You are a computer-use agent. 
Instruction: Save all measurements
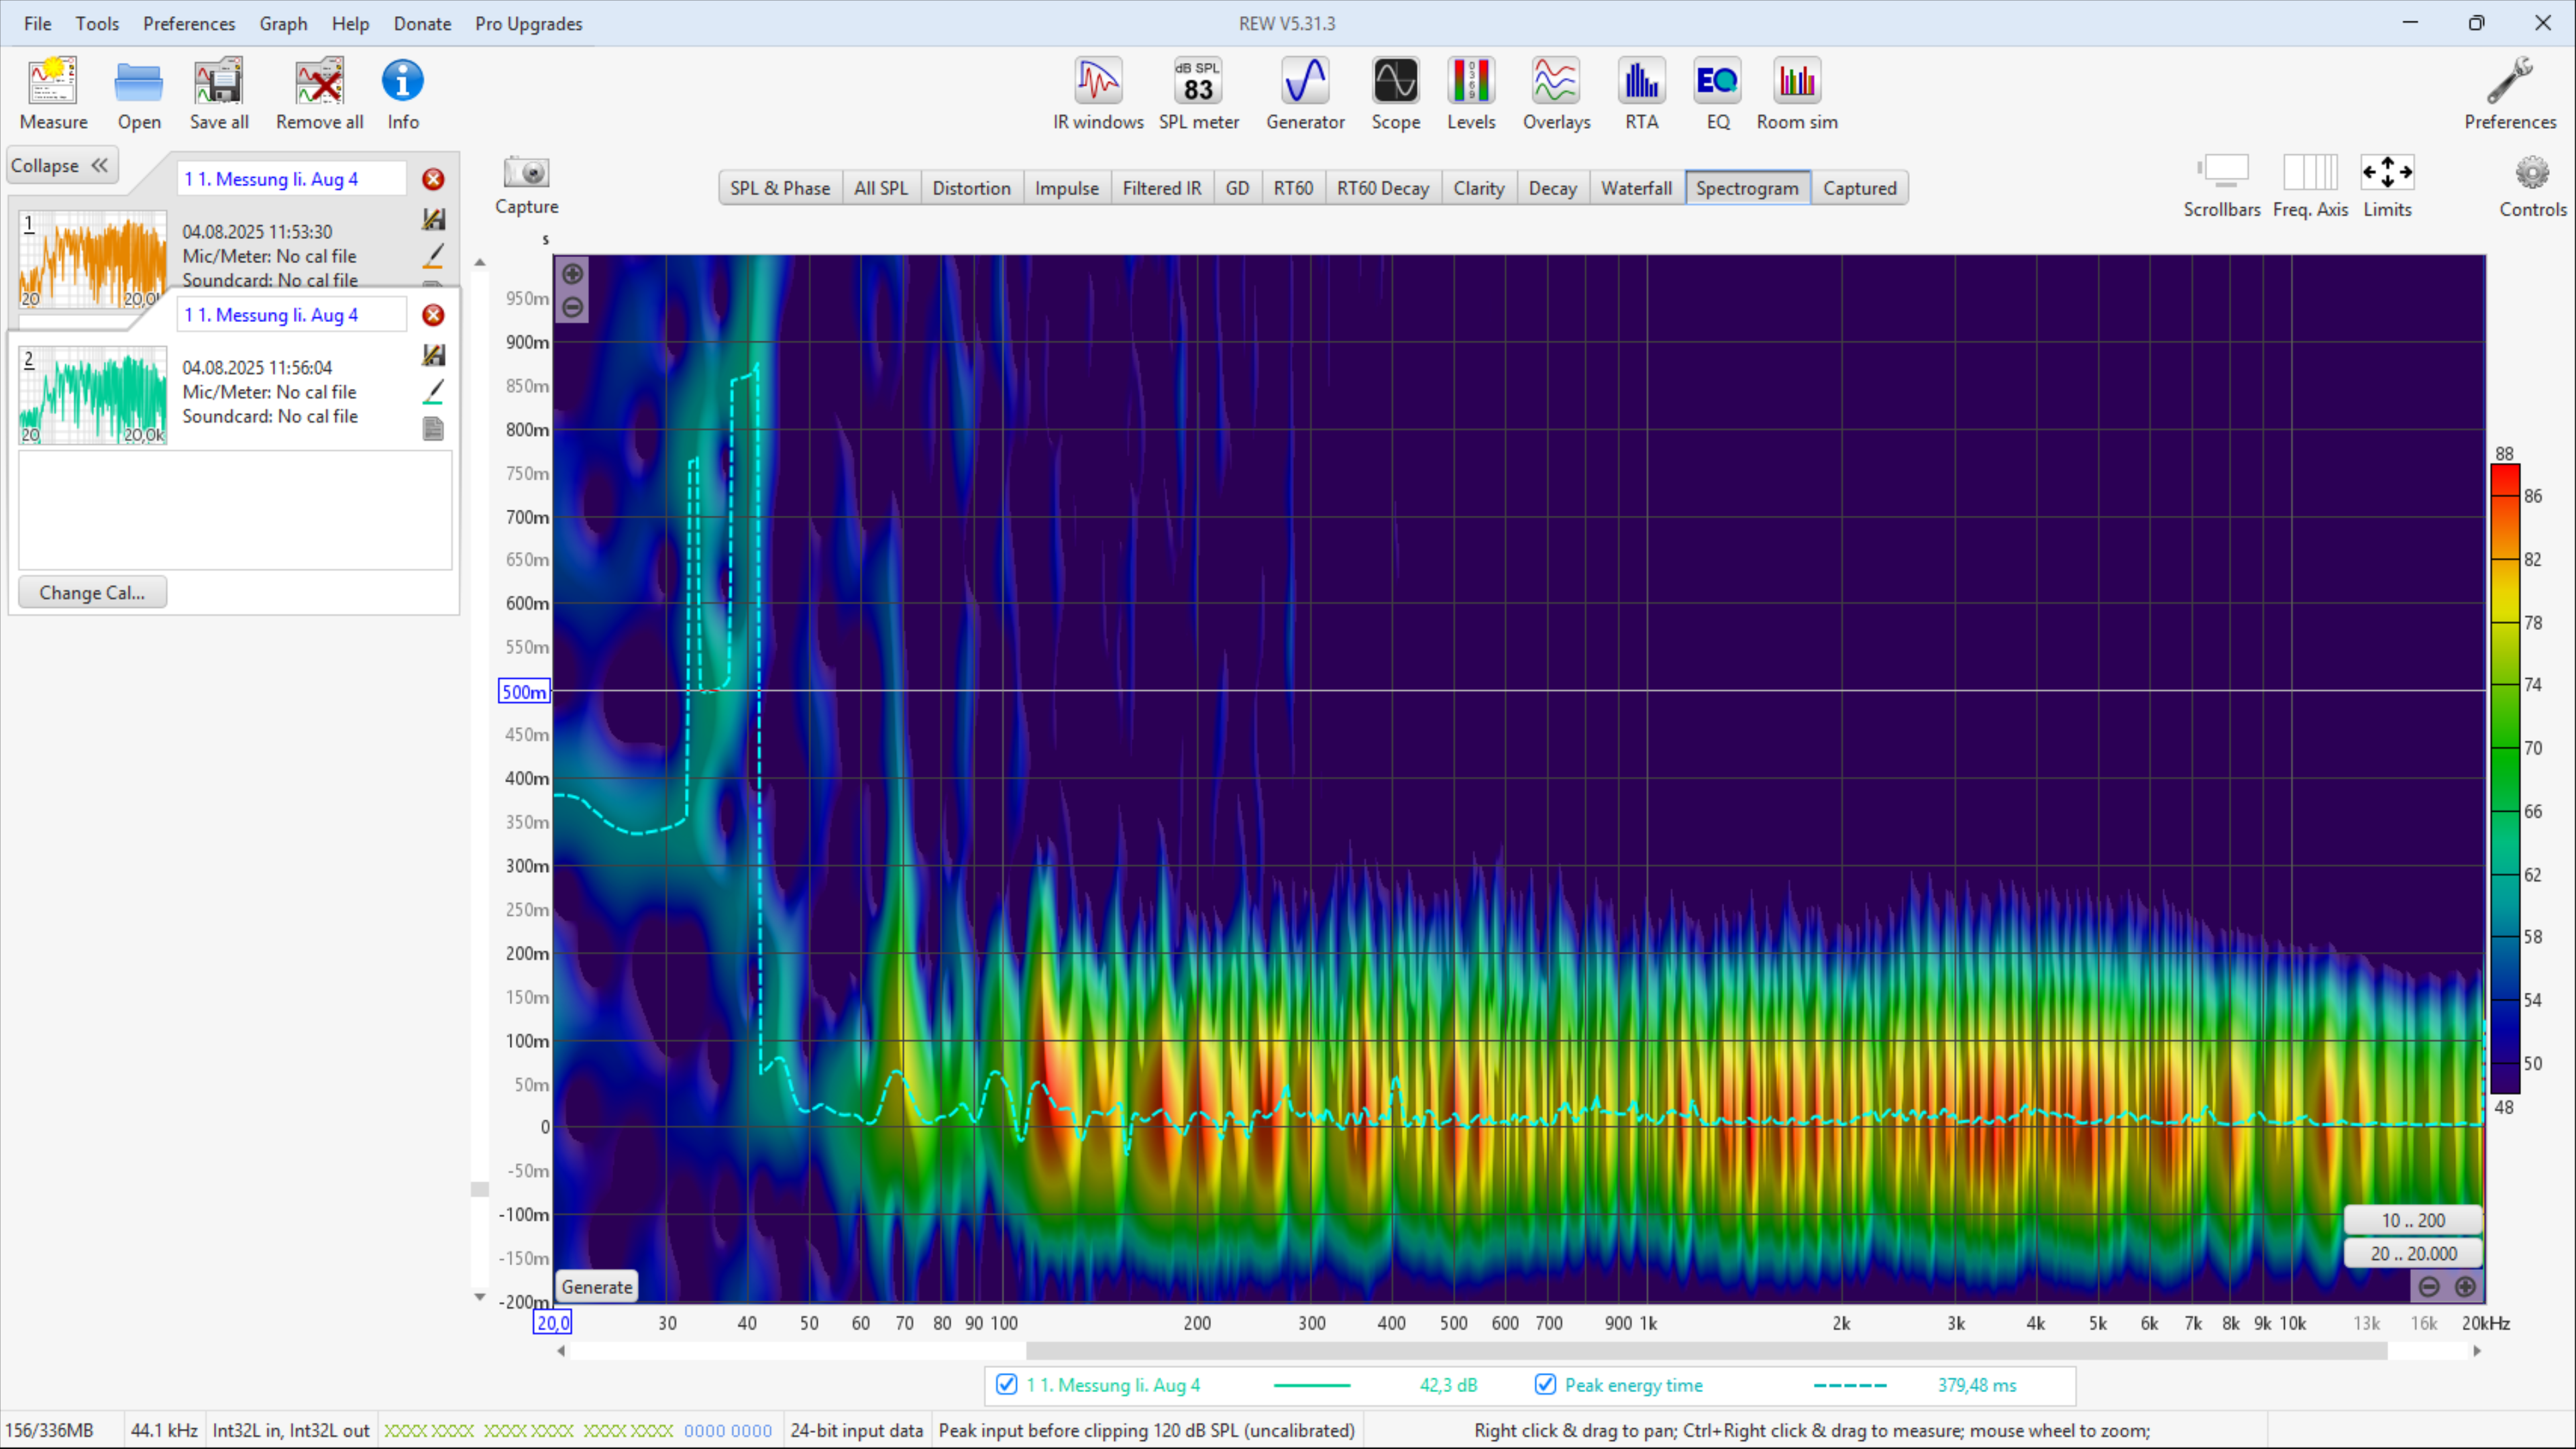pos(219,93)
